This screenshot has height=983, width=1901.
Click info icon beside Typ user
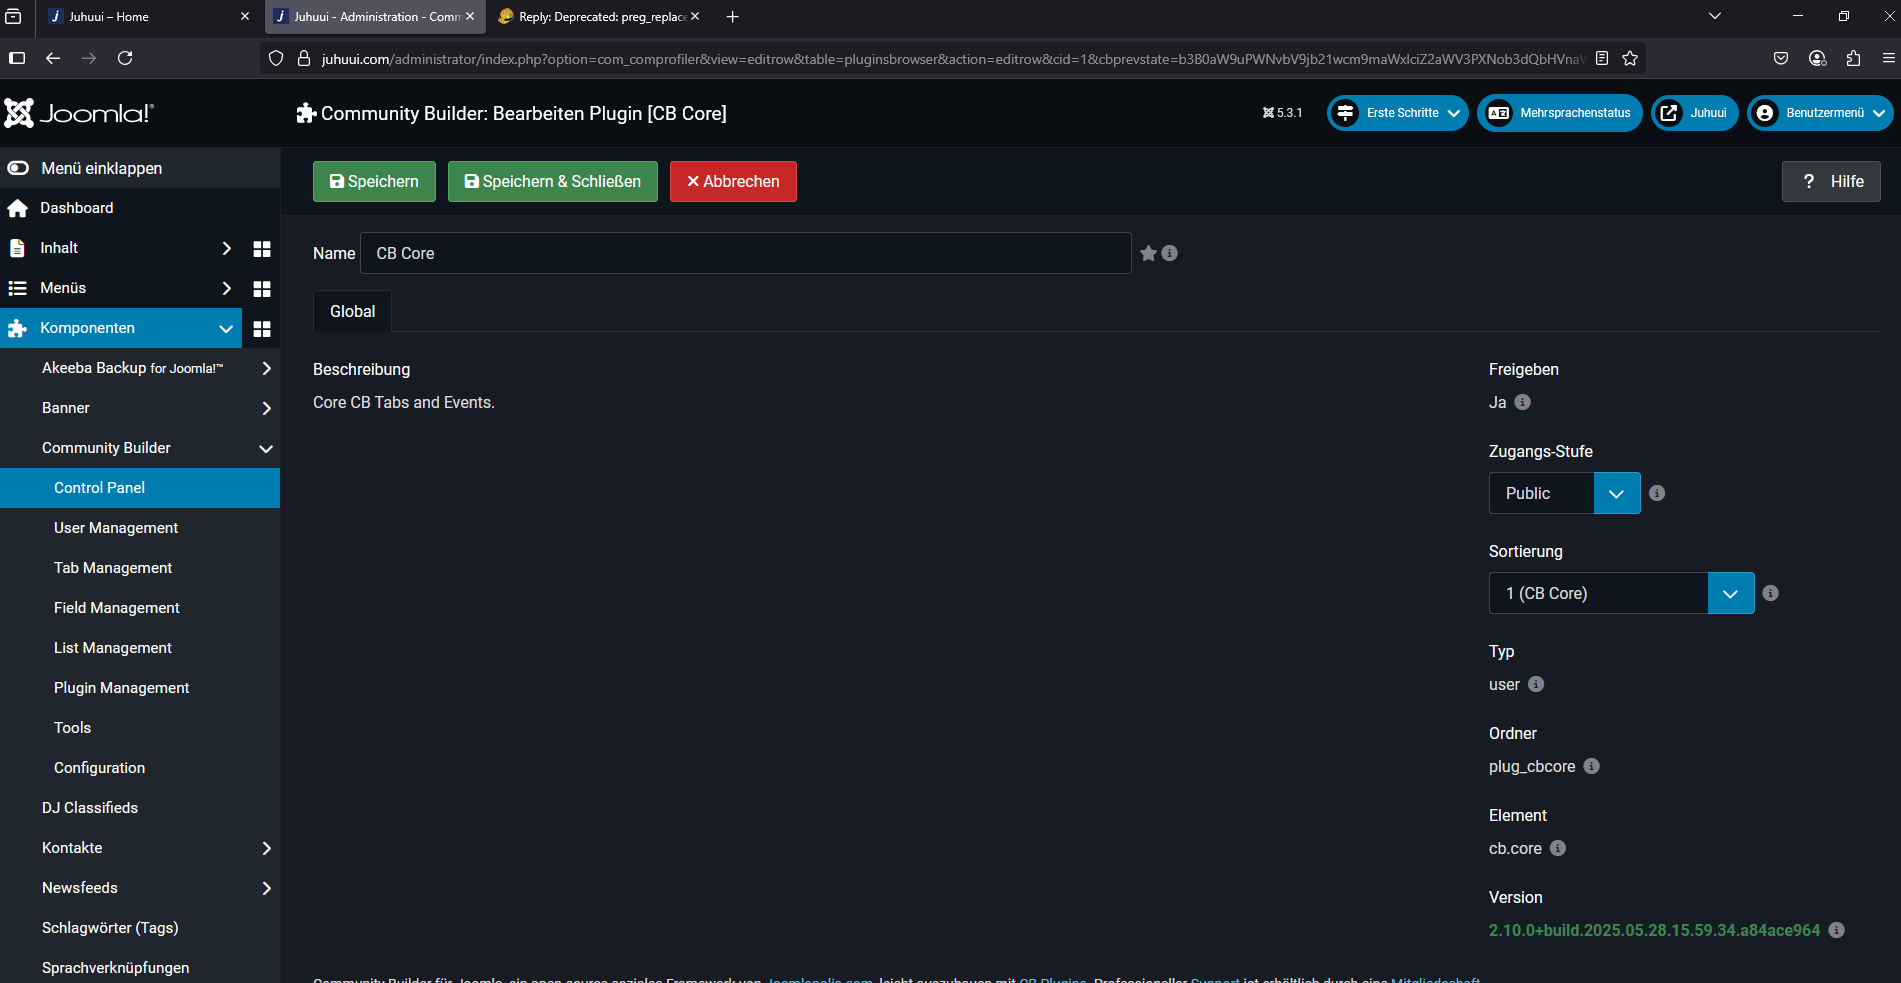1536,684
